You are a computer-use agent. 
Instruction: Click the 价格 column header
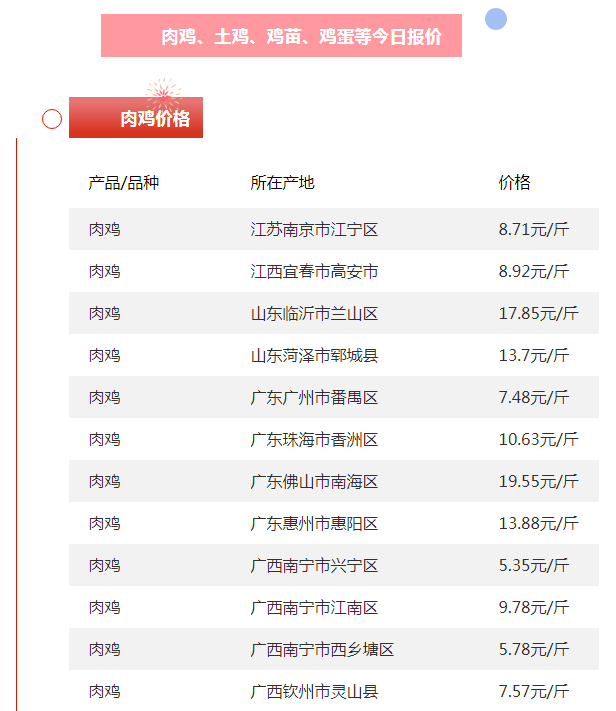(x=514, y=182)
